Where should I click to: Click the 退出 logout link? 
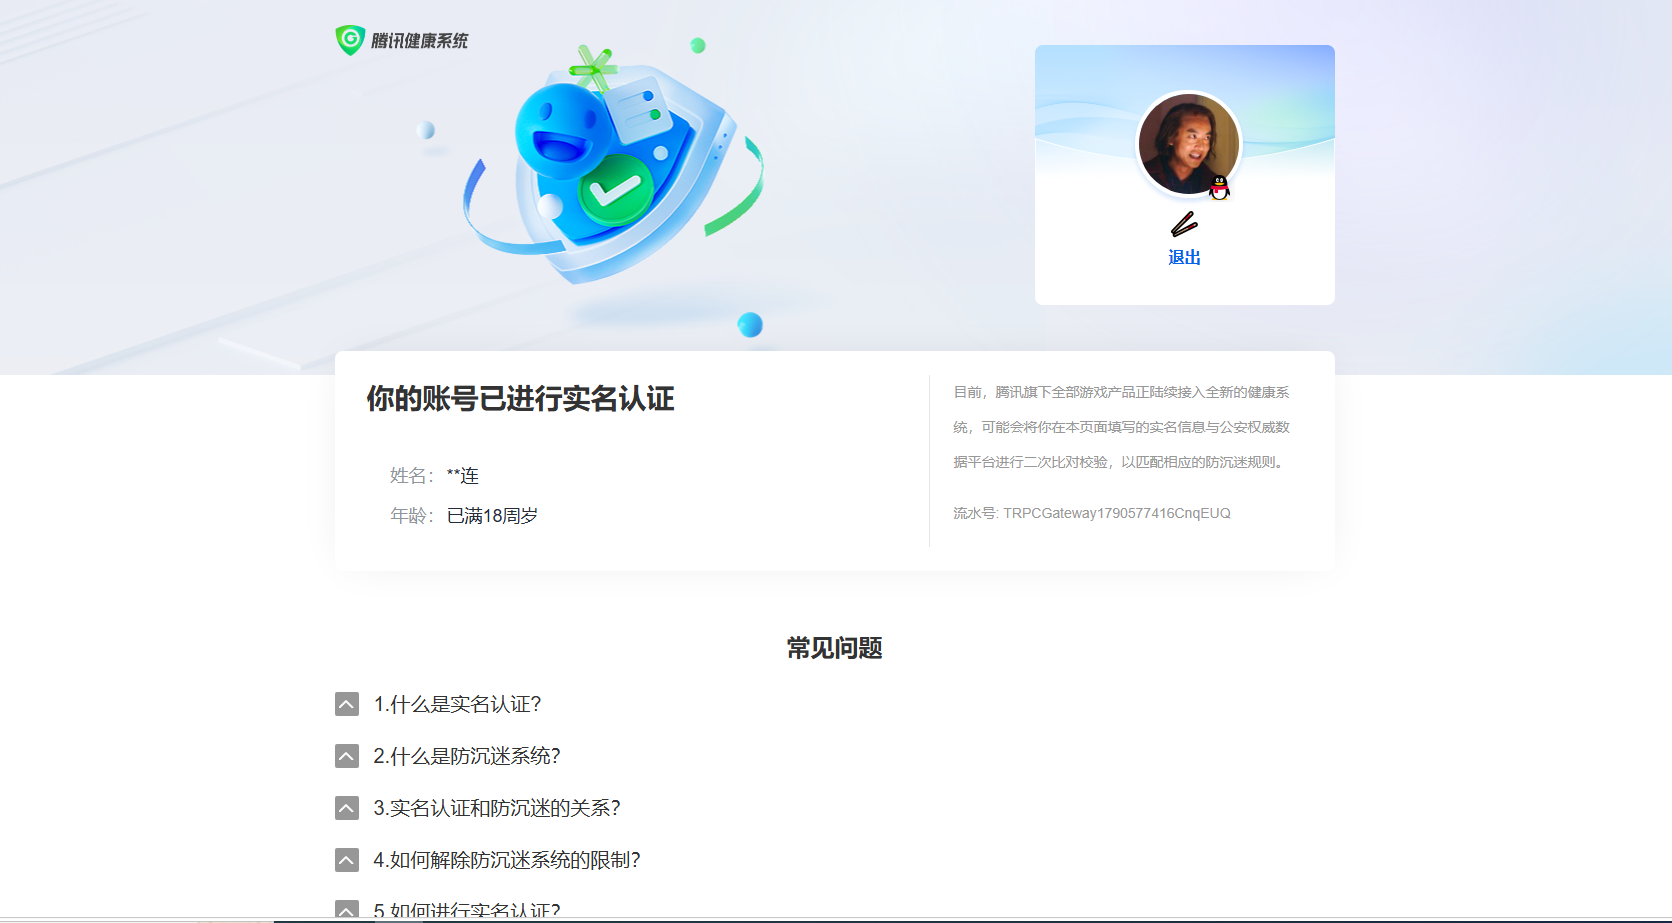click(x=1184, y=257)
